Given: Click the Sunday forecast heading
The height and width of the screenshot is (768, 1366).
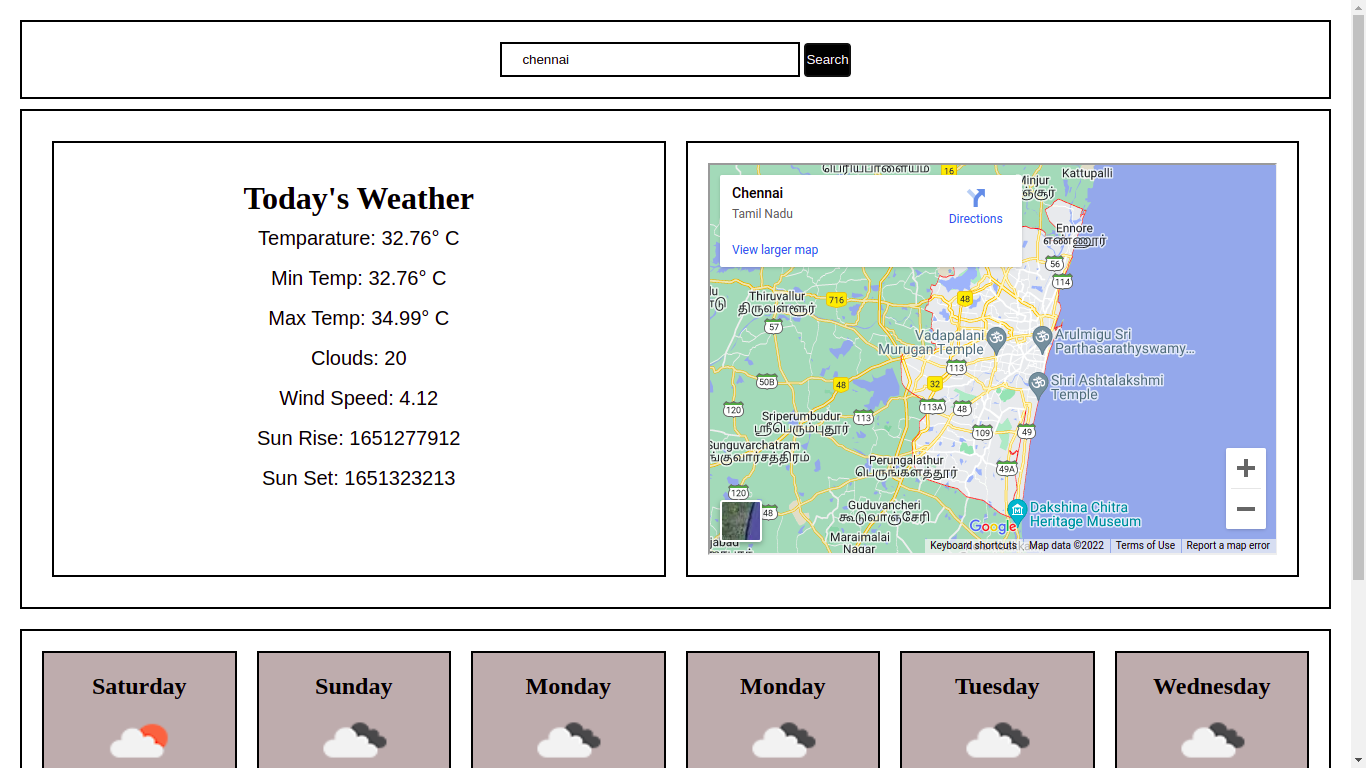Looking at the screenshot, I should pyautogui.click(x=354, y=686).
